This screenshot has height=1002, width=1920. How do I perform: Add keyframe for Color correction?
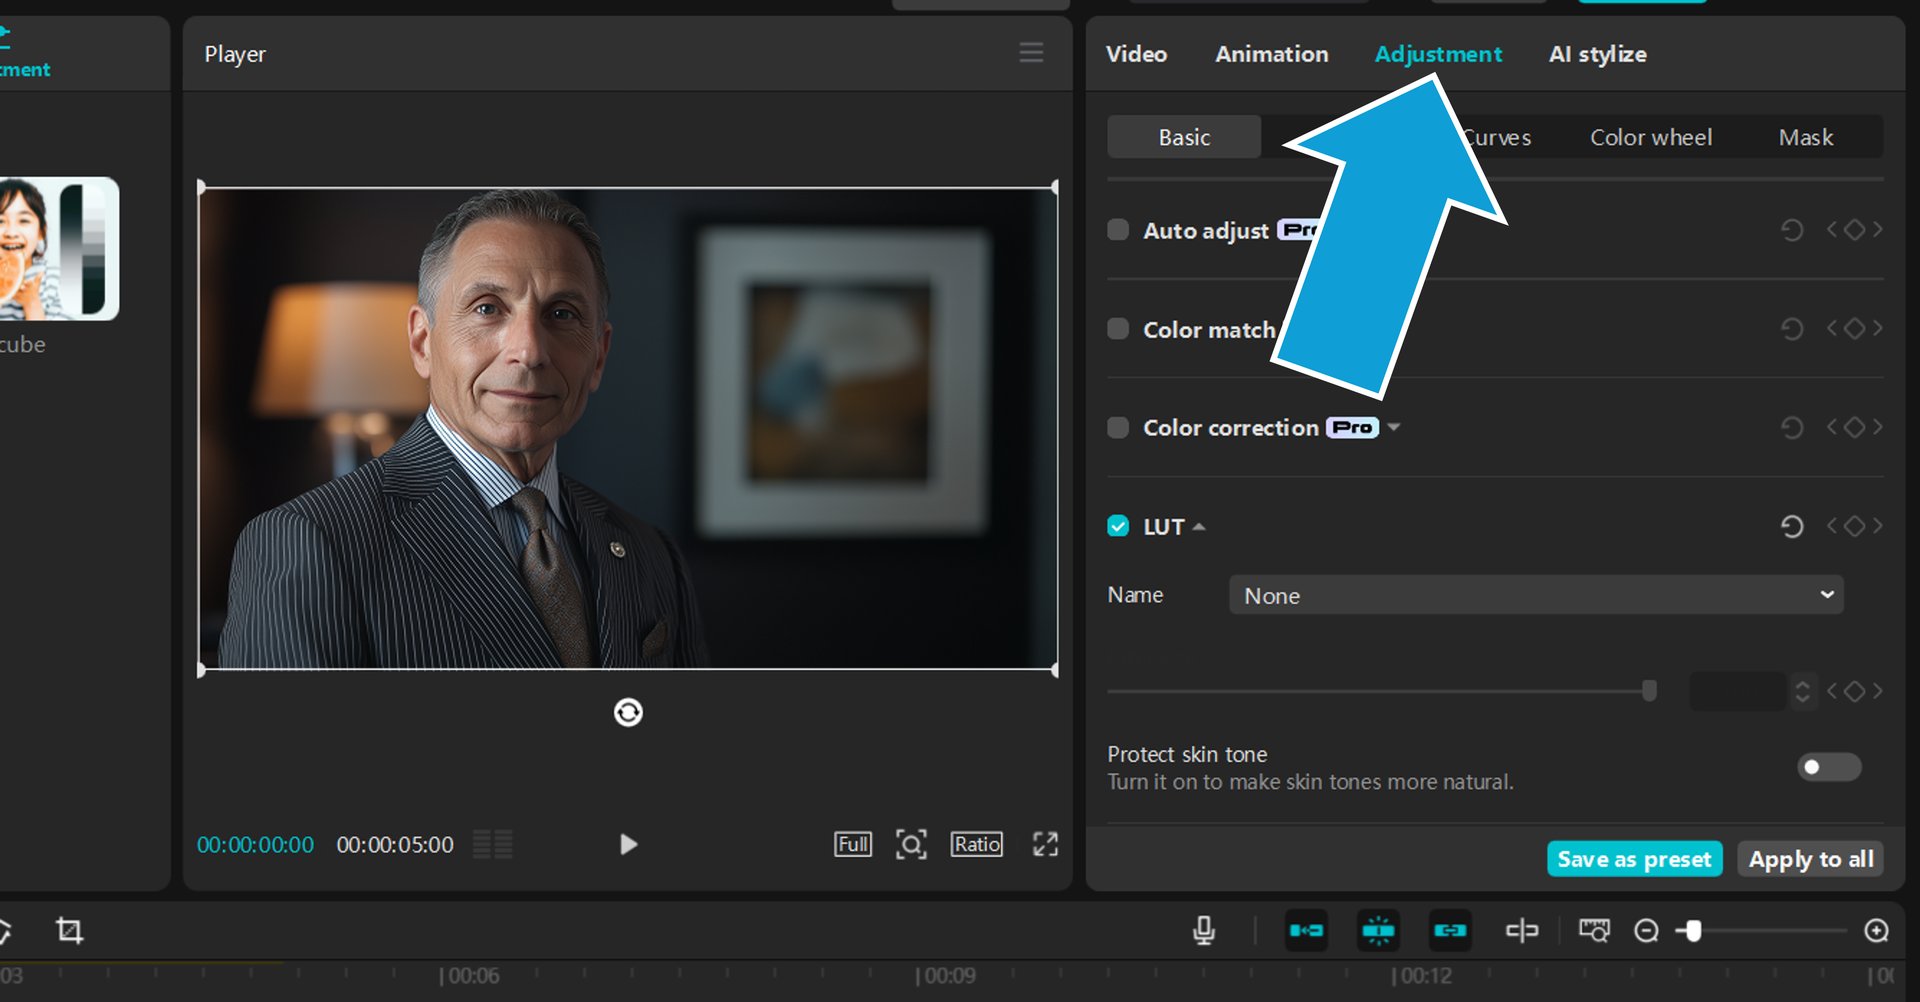[1854, 427]
